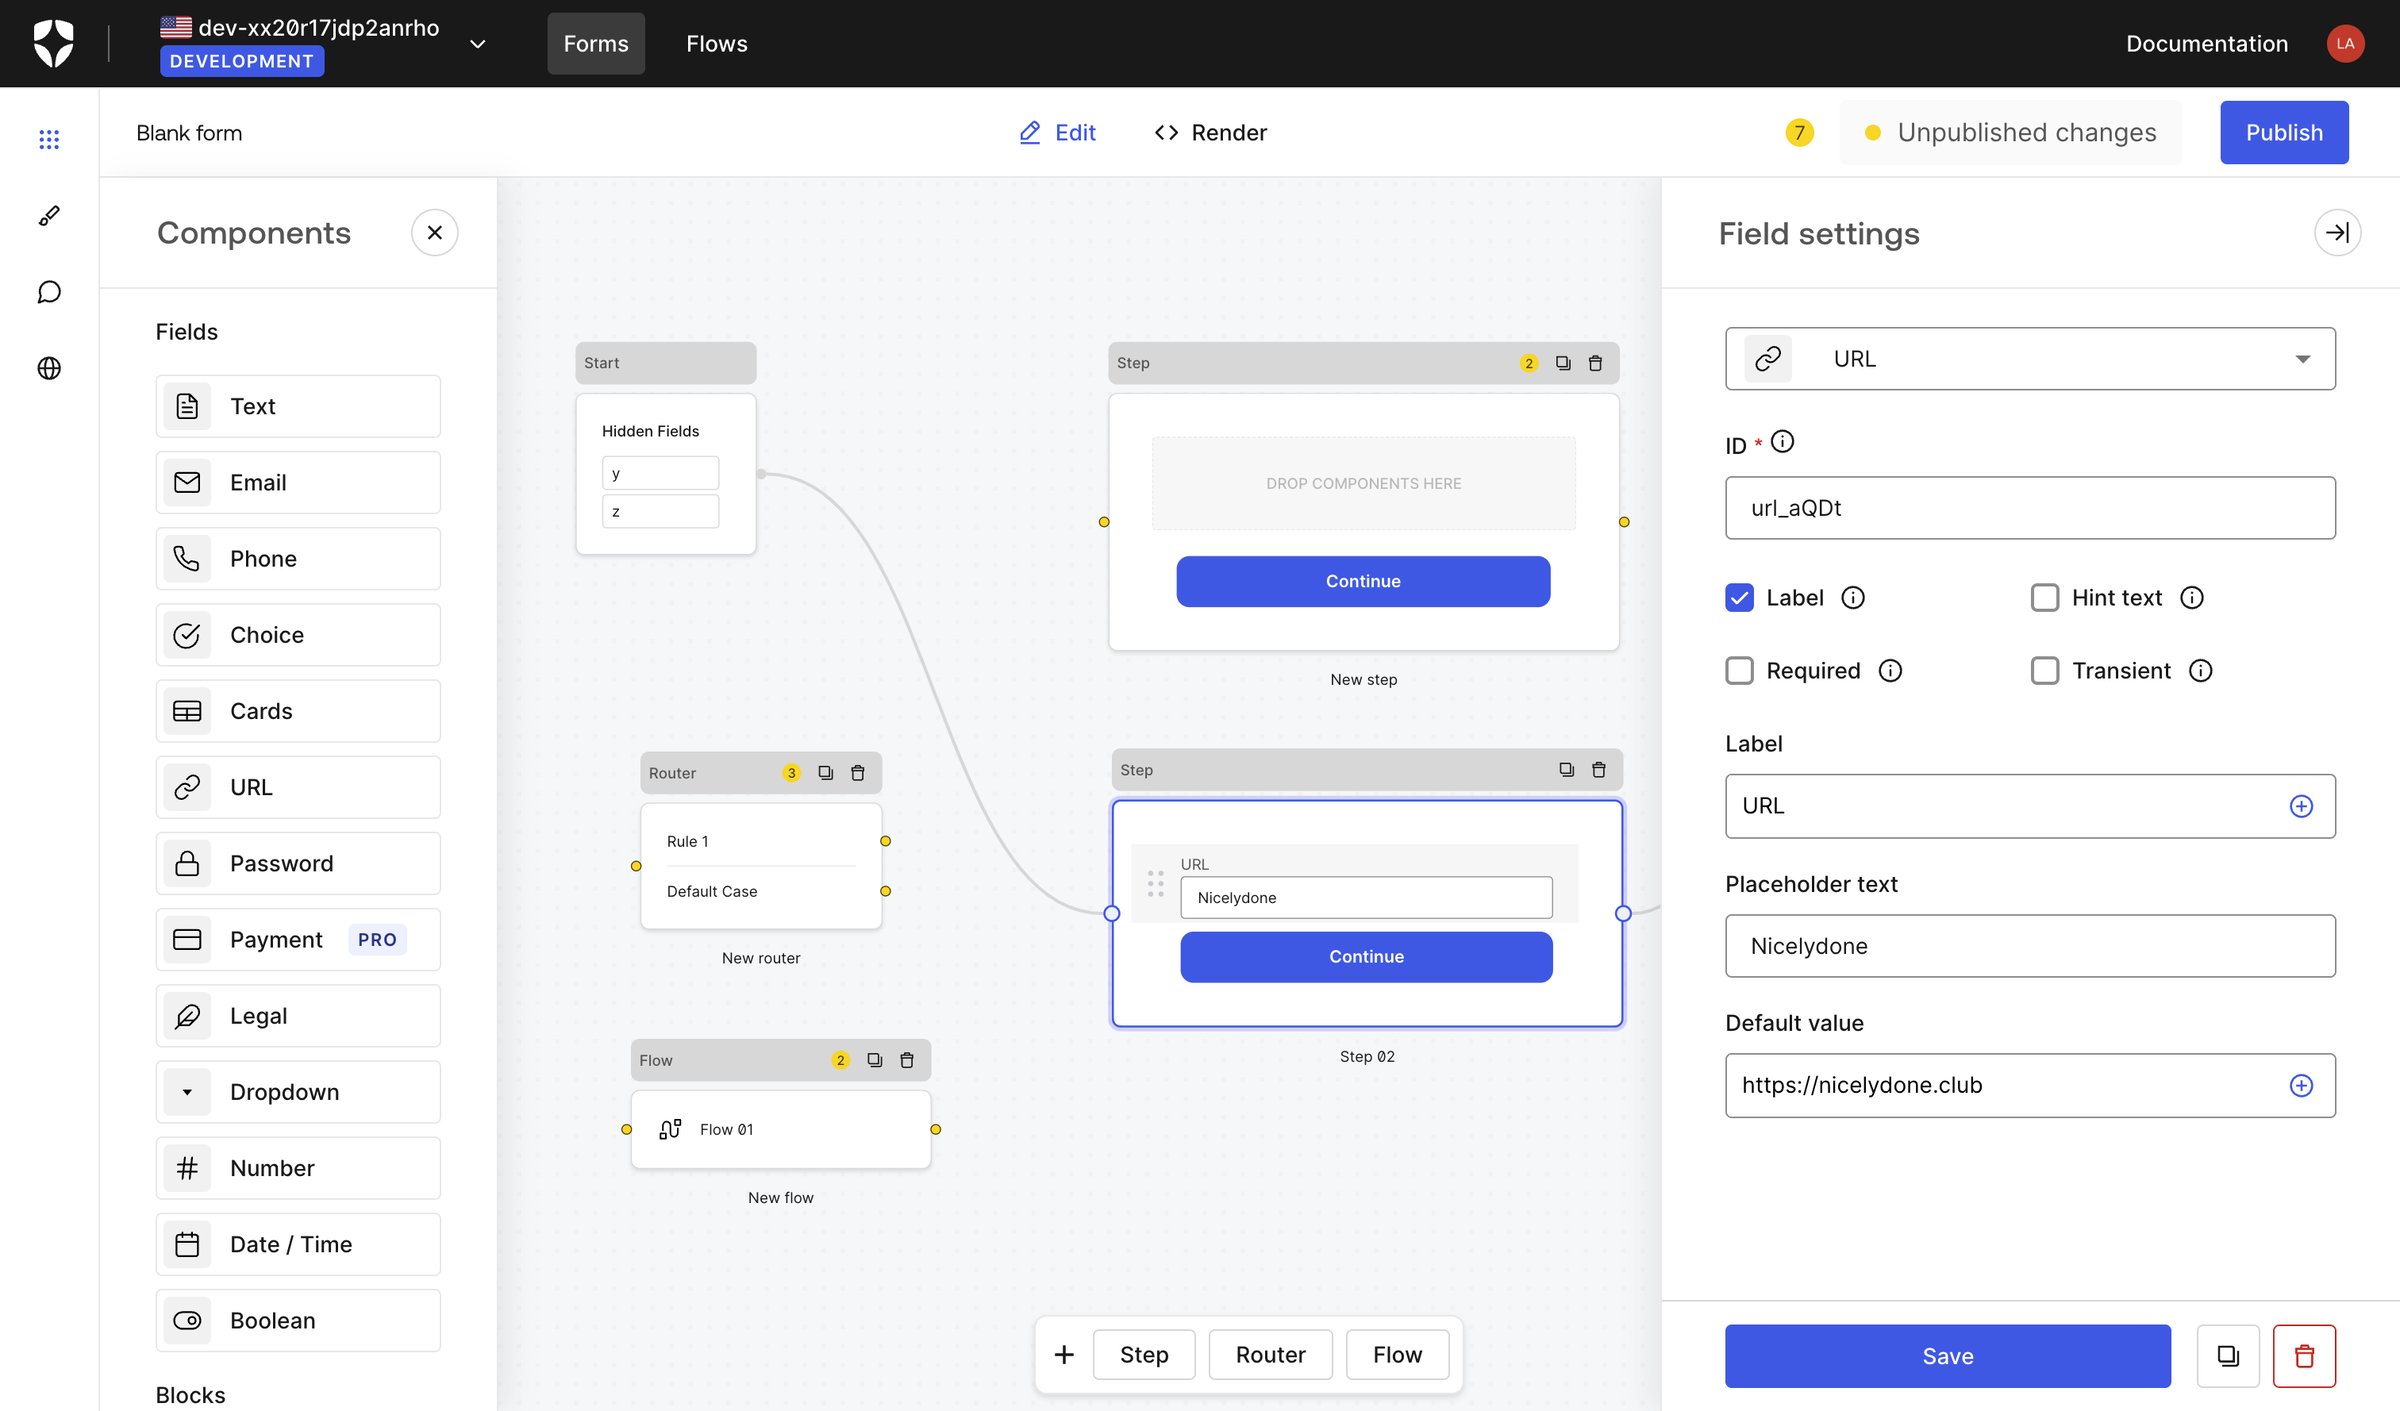The width and height of the screenshot is (2400, 1411).
Task: Click the Default value input field
Action: tap(2030, 1085)
